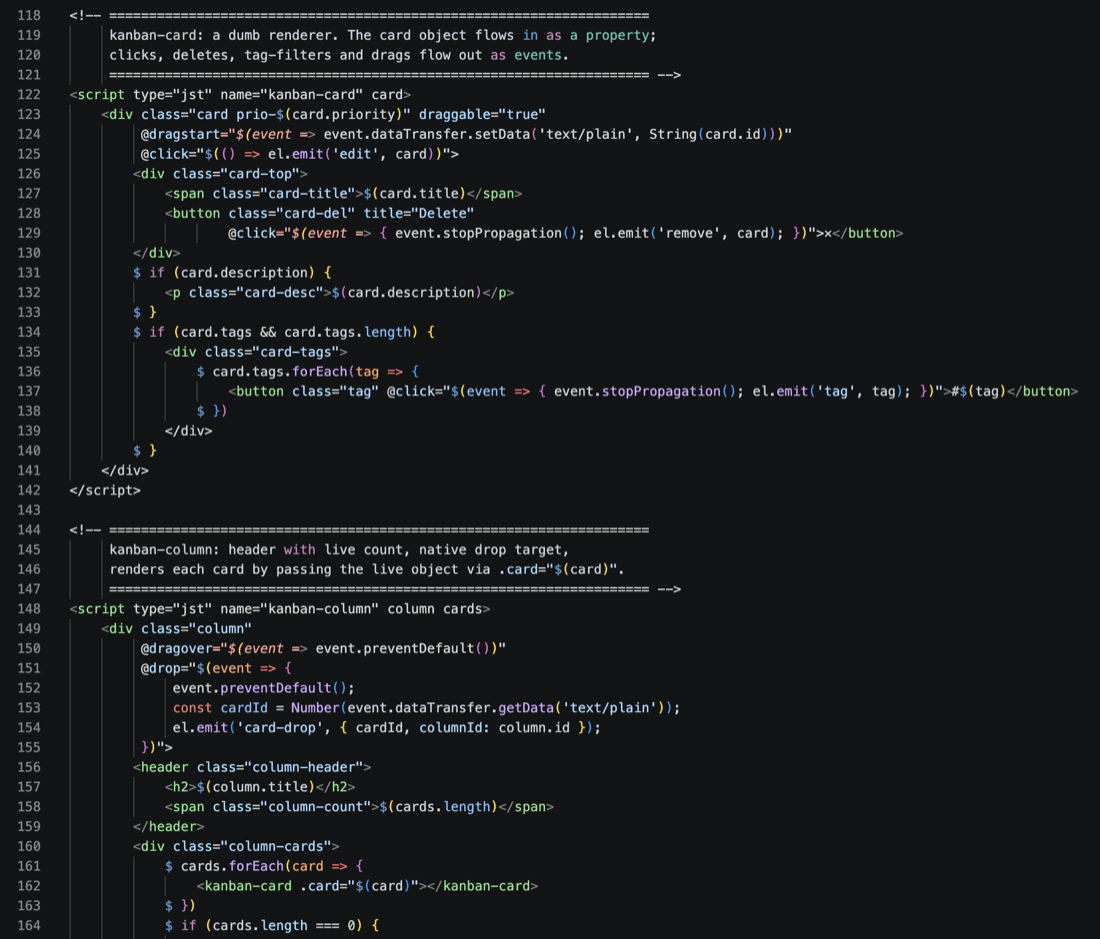
Task: Click the "Delete" title value on line 128
Action: 443,213
